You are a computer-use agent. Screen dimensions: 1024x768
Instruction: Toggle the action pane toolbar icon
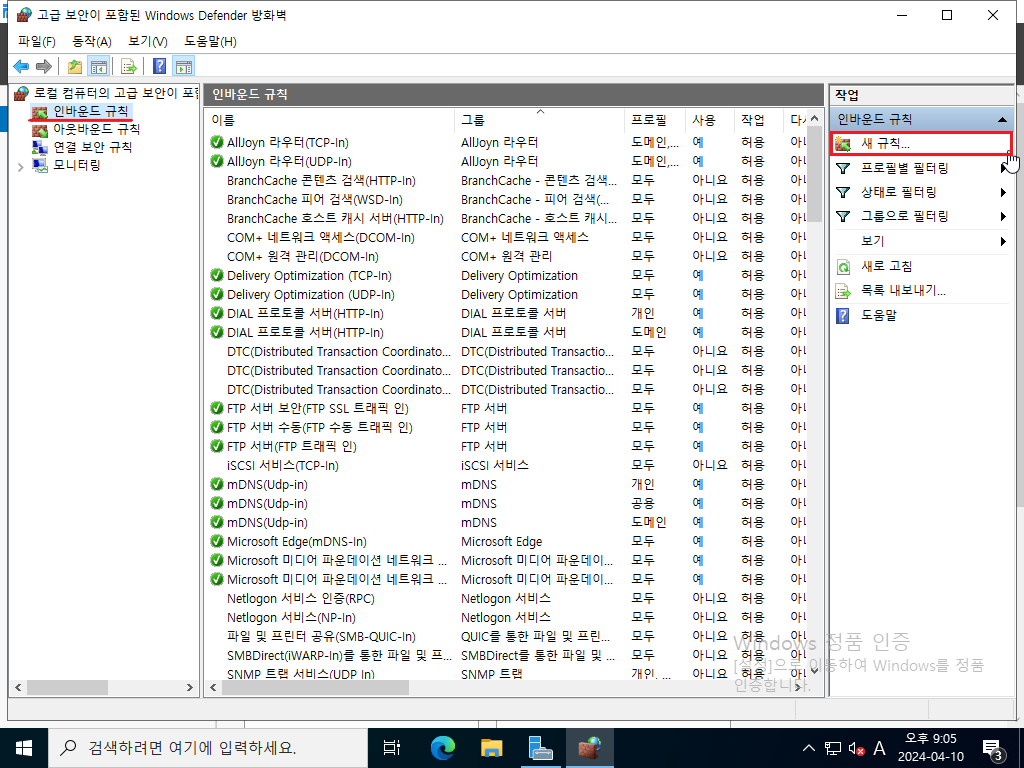(x=184, y=66)
